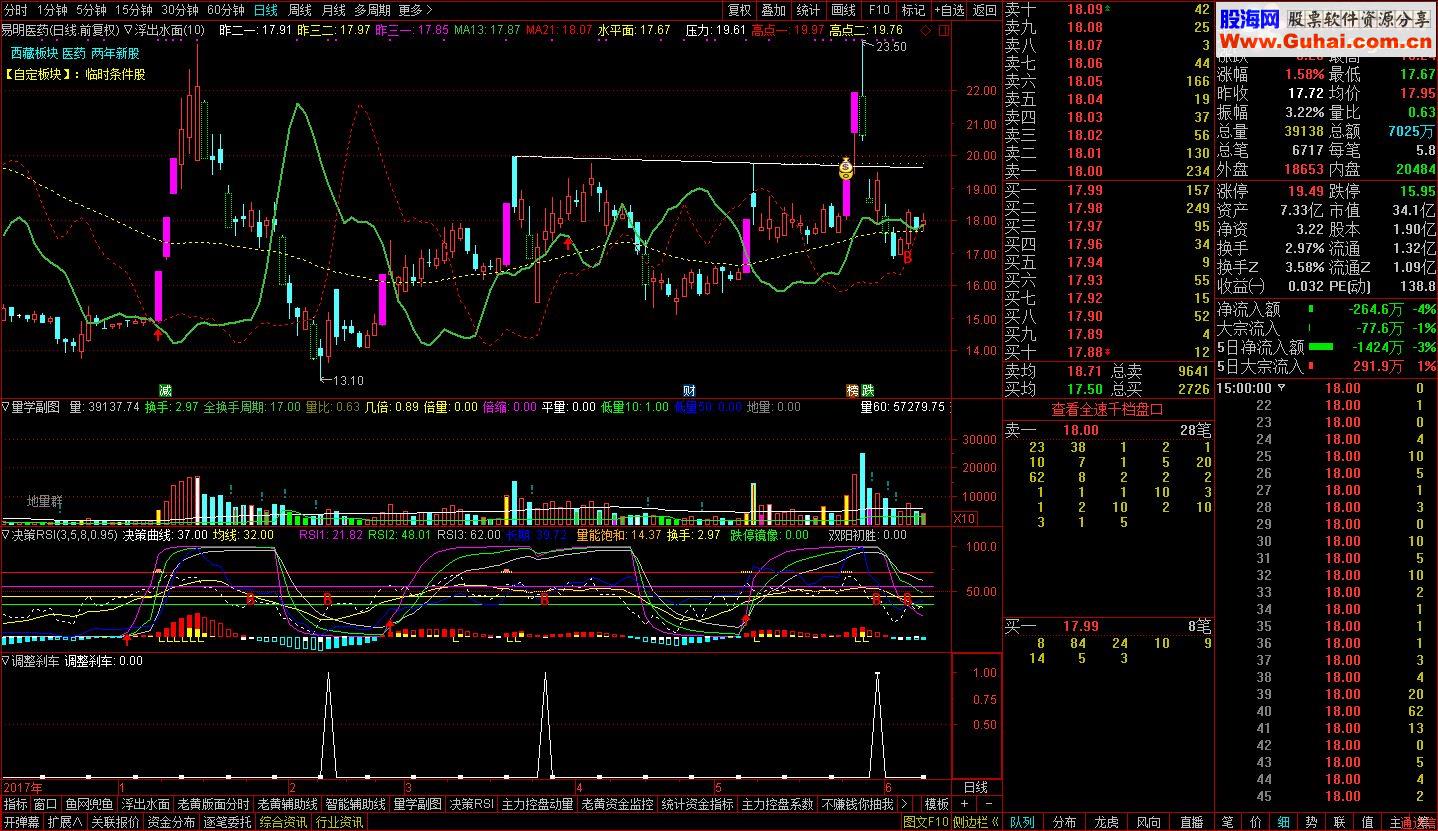Expand the 浮出水面 indicator dropdown triangle
Viewport: 1438px width, 831px height.
coord(127,30)
